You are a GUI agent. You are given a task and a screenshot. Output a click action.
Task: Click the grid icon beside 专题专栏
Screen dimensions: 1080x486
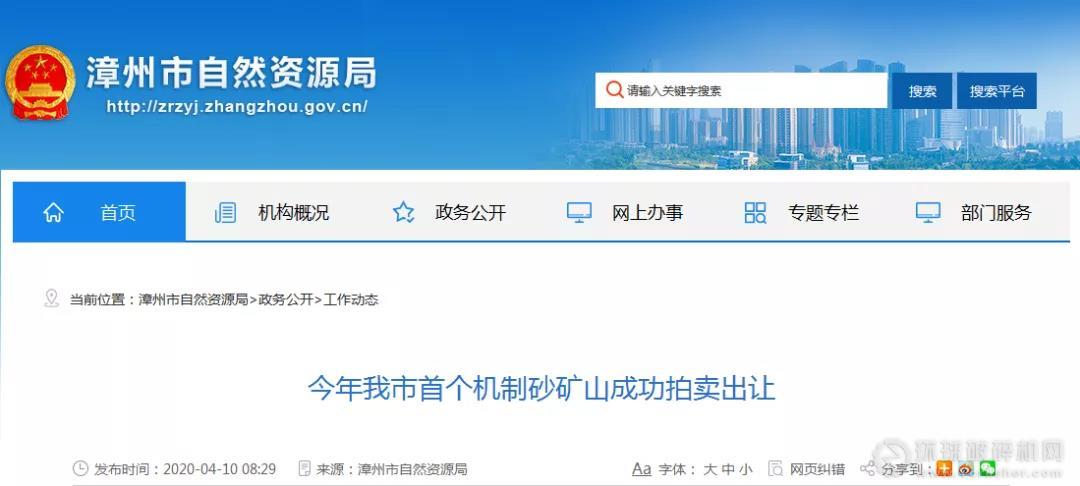pyautogui.click(x=756, y=213)
